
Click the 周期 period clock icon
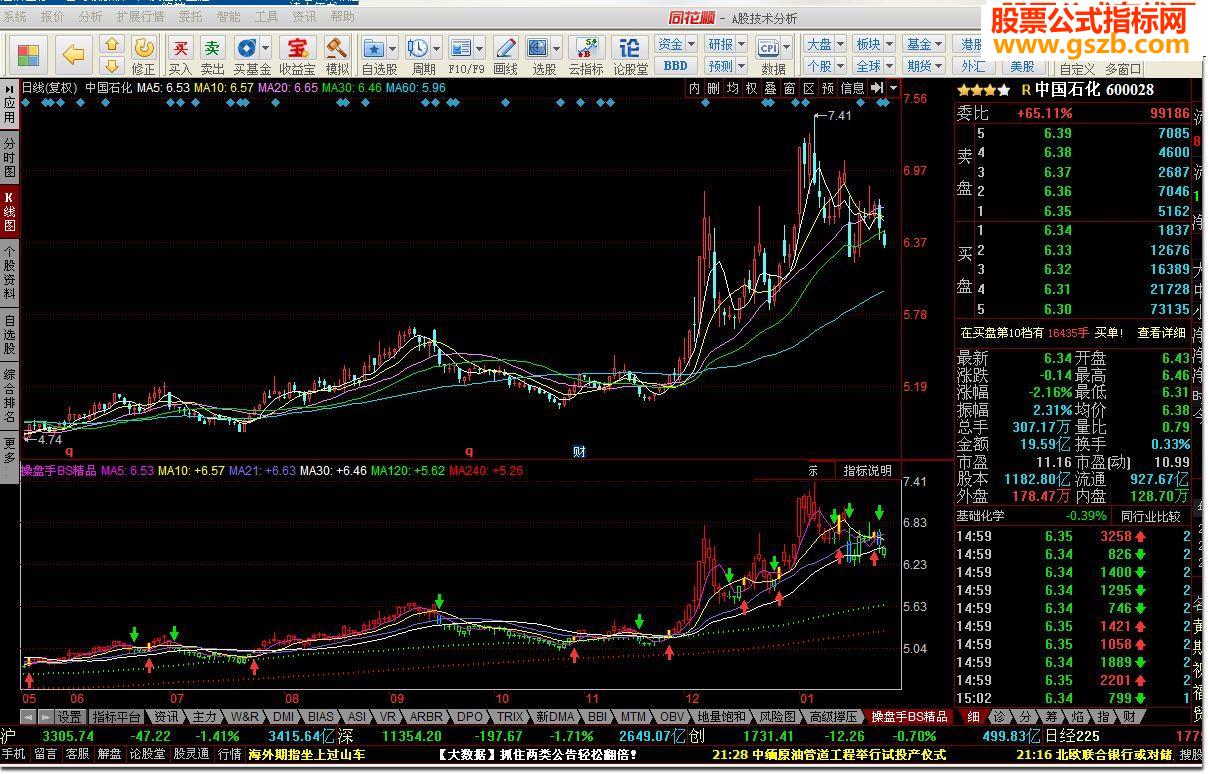pos(418,56)
